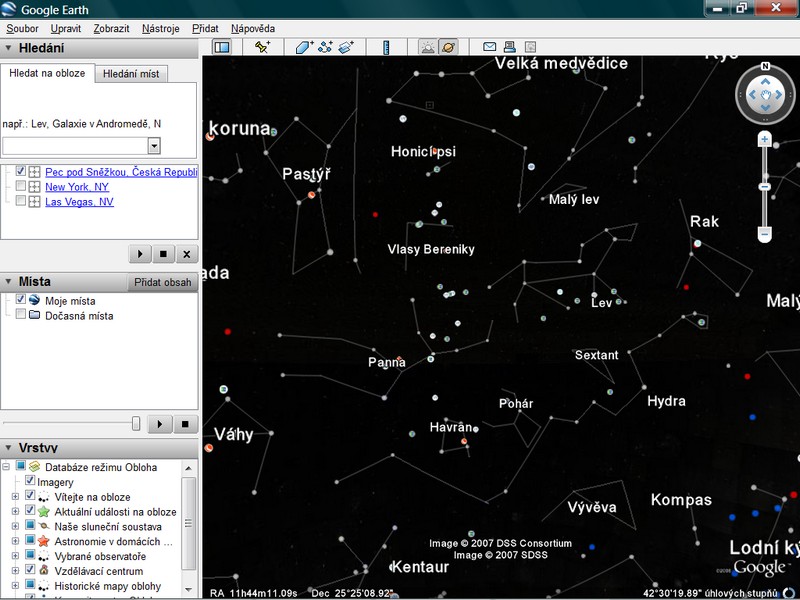
Task: Click the Vrstvy panel scrollbar thumb
Action: click(x=188, y=523)
